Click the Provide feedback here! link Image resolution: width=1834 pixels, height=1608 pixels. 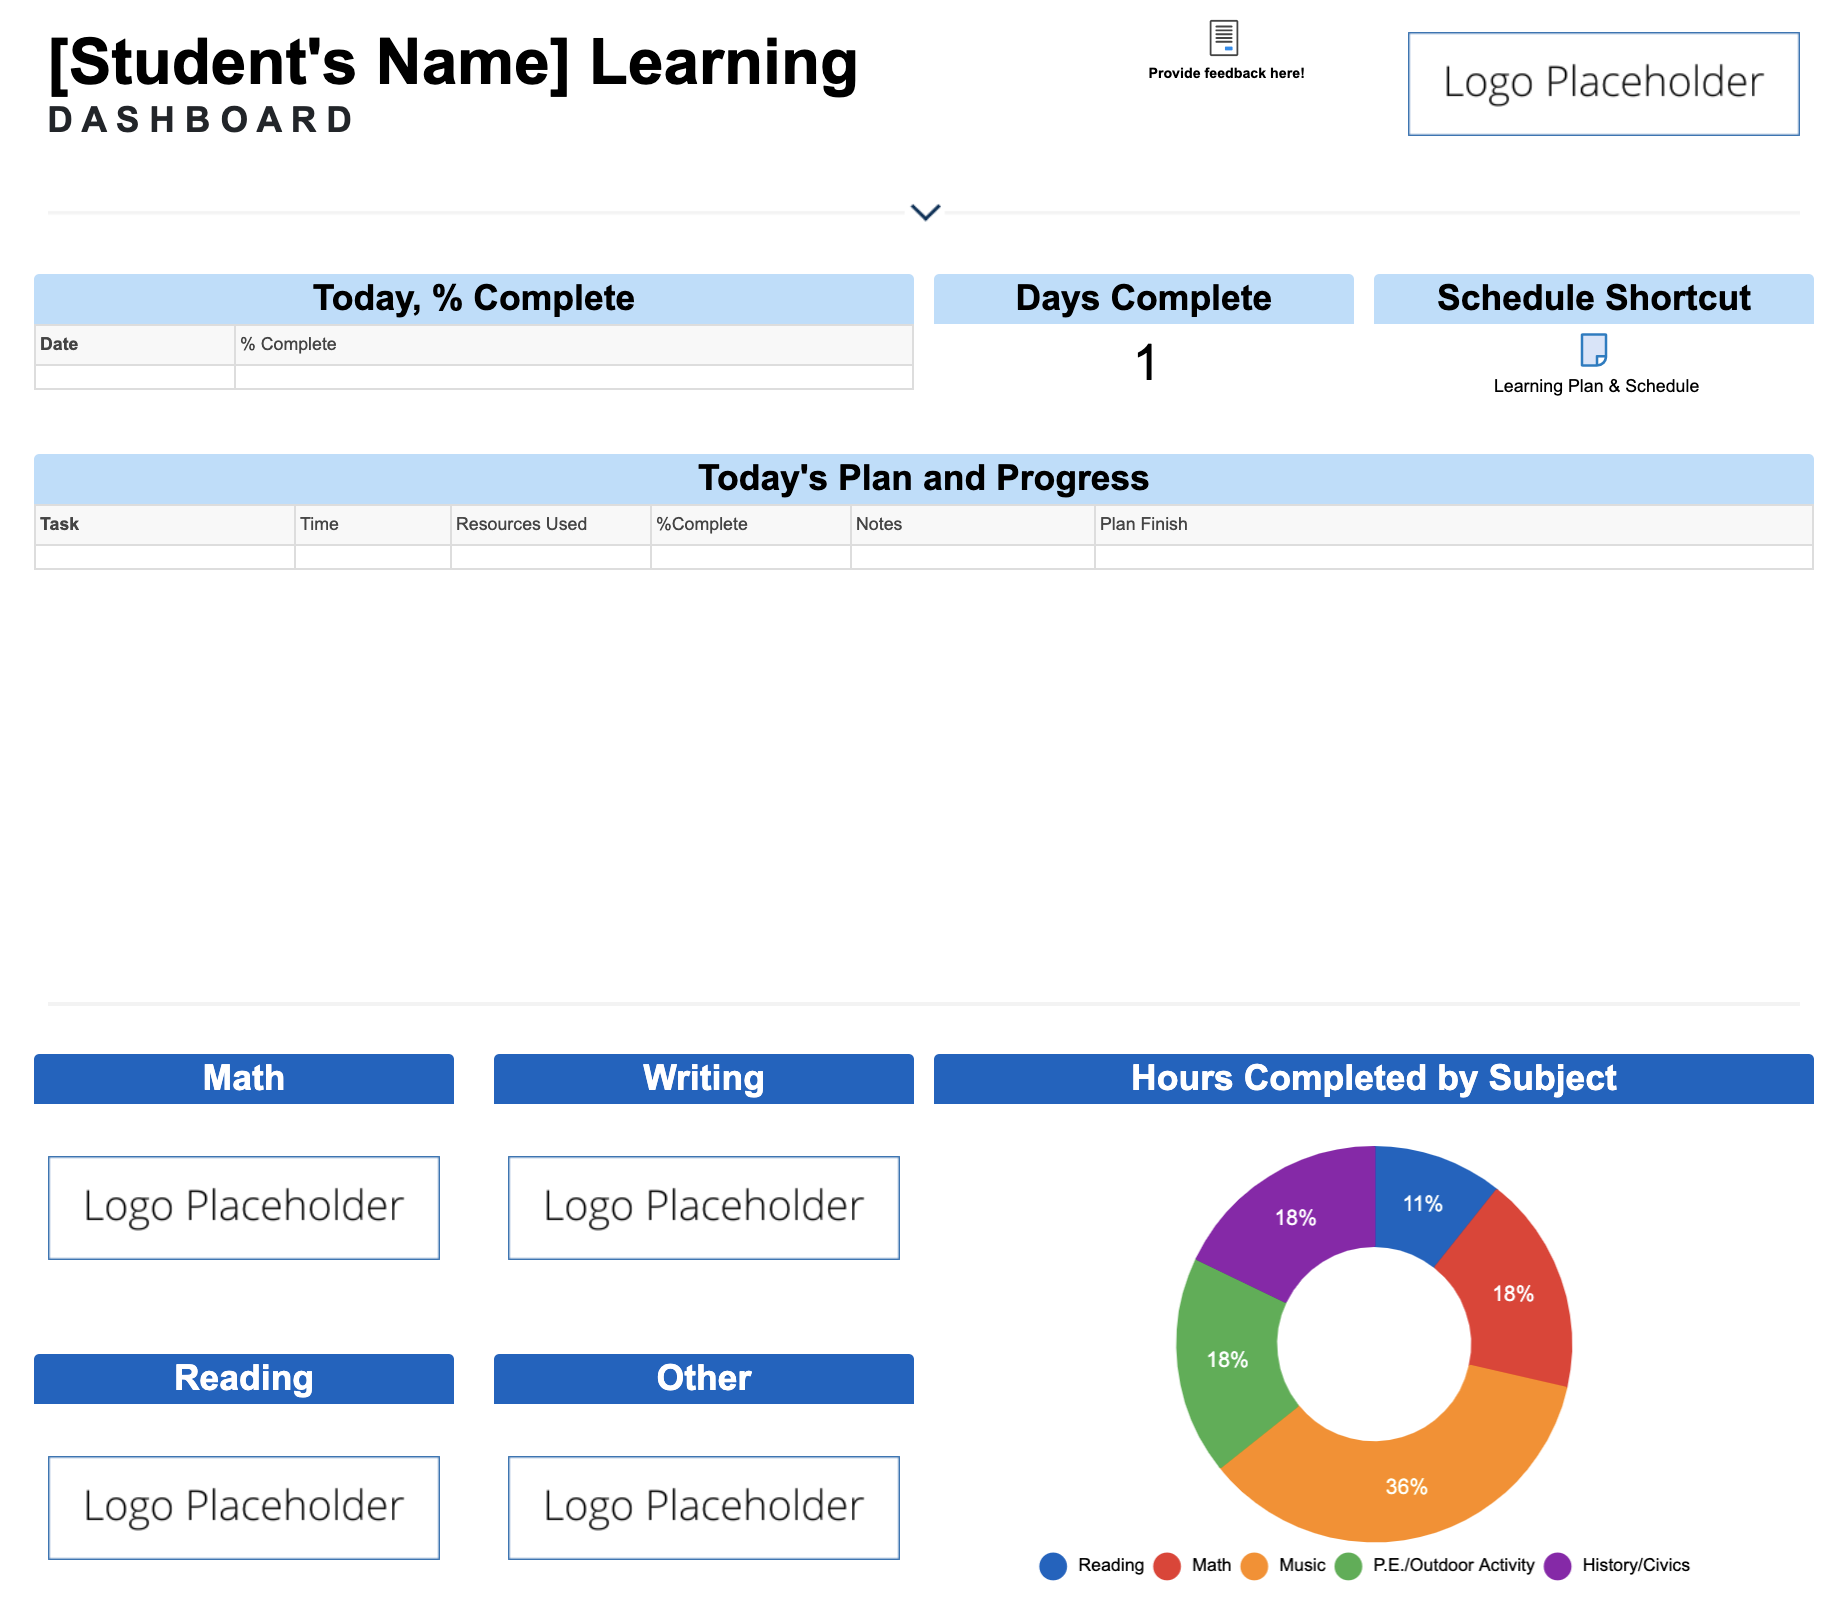click(x=1226, y=73)
